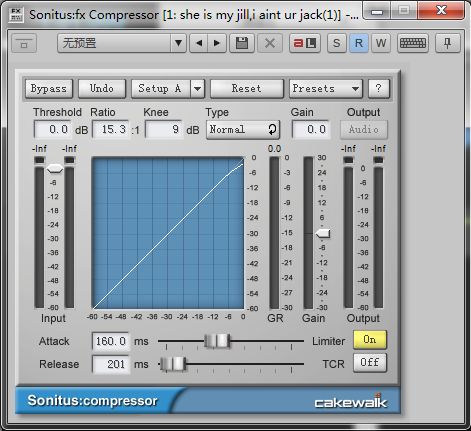Viewport: 471px width, 431px height.
Task: Click the Bypass button
Action: point(49,89)
